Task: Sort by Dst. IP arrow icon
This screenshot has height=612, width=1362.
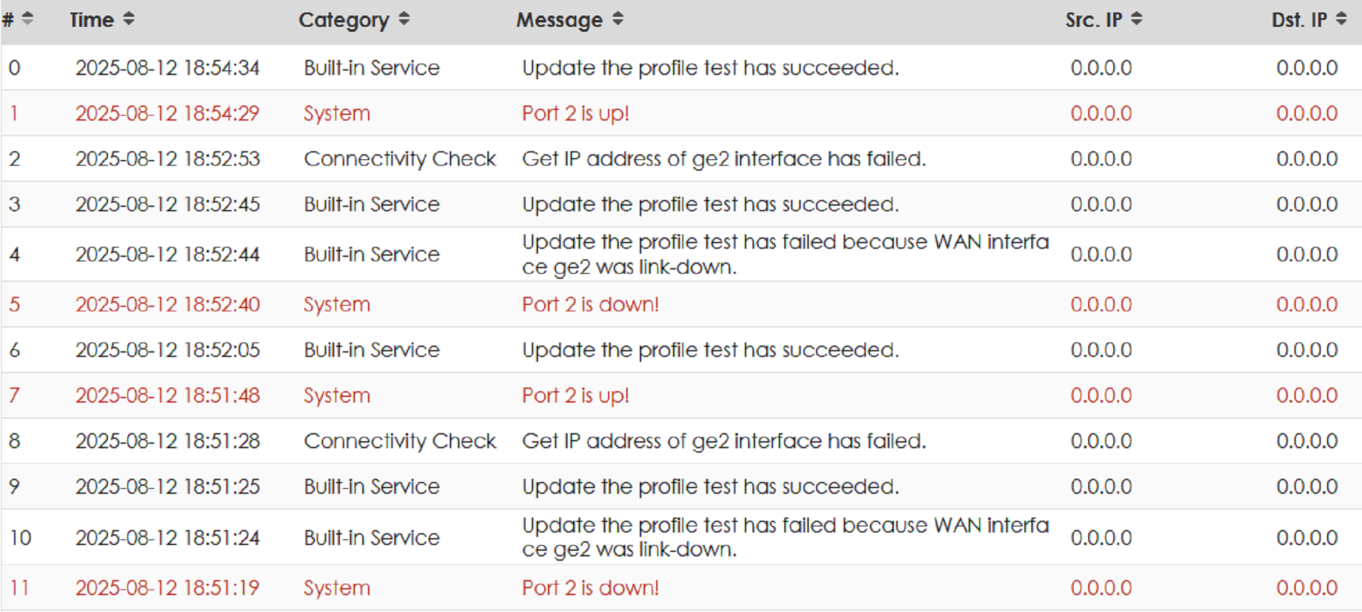Action: point(1341,19)
